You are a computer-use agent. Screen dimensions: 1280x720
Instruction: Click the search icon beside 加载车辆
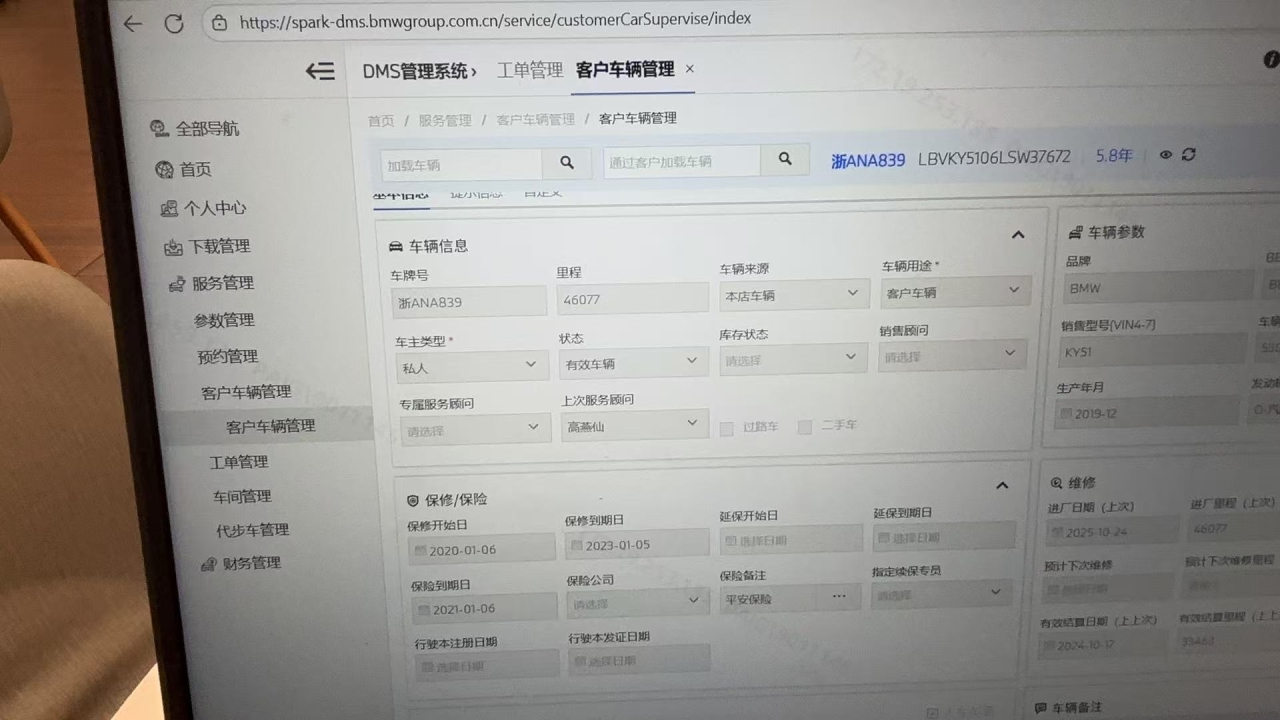pyautogui.click(x=567, y=163)
